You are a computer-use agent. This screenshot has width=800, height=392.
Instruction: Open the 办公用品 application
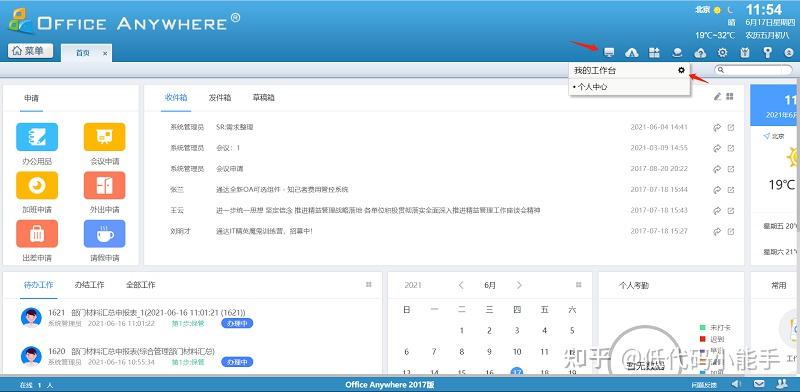click(37, 137)
